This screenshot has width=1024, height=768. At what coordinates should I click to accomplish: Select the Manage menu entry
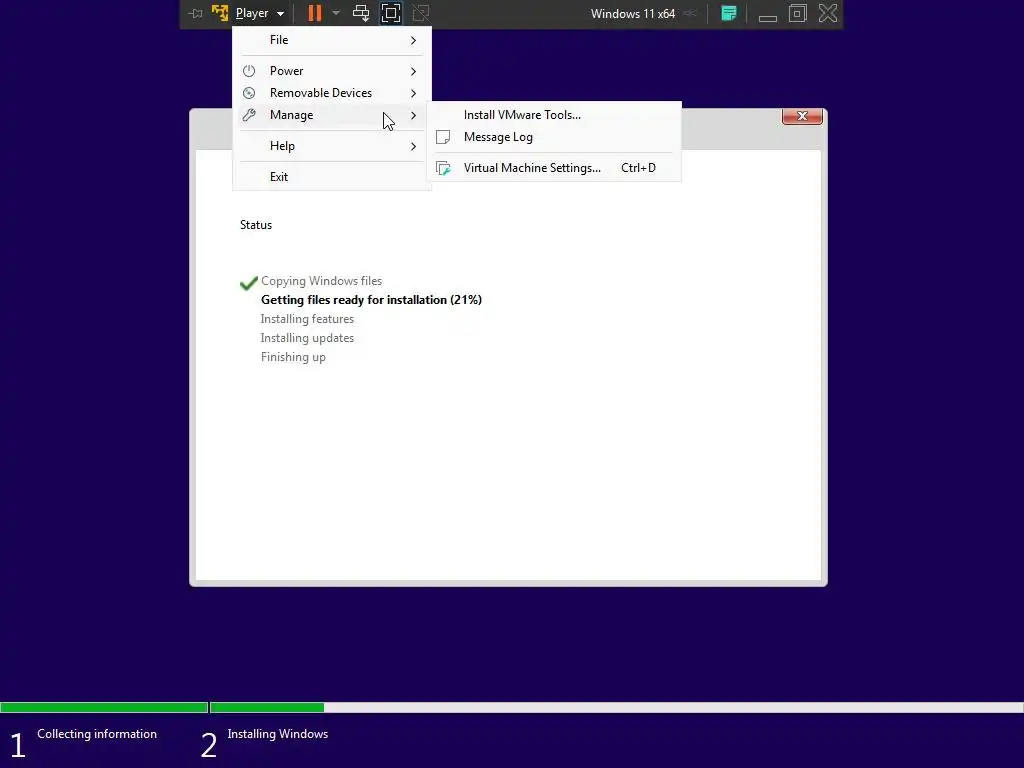tap(332, 115)
